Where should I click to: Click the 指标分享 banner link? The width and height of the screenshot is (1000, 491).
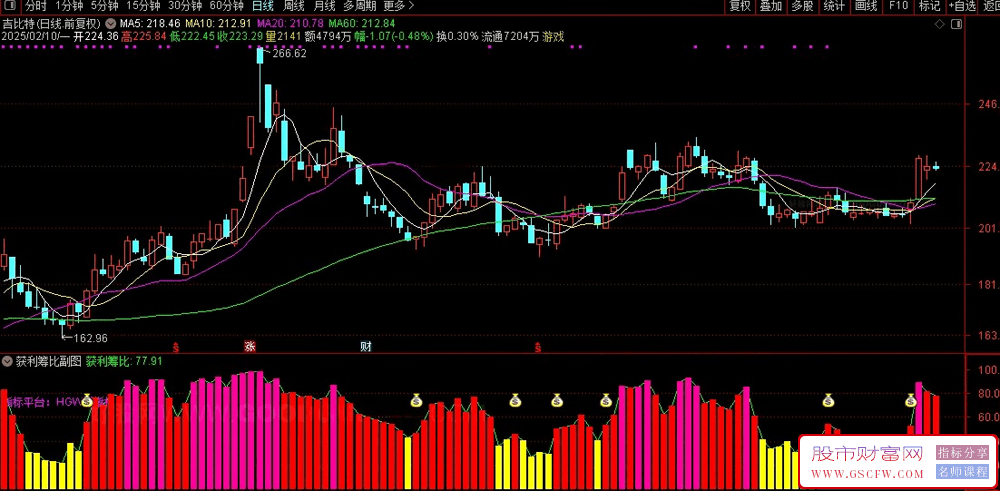[962, 453]
